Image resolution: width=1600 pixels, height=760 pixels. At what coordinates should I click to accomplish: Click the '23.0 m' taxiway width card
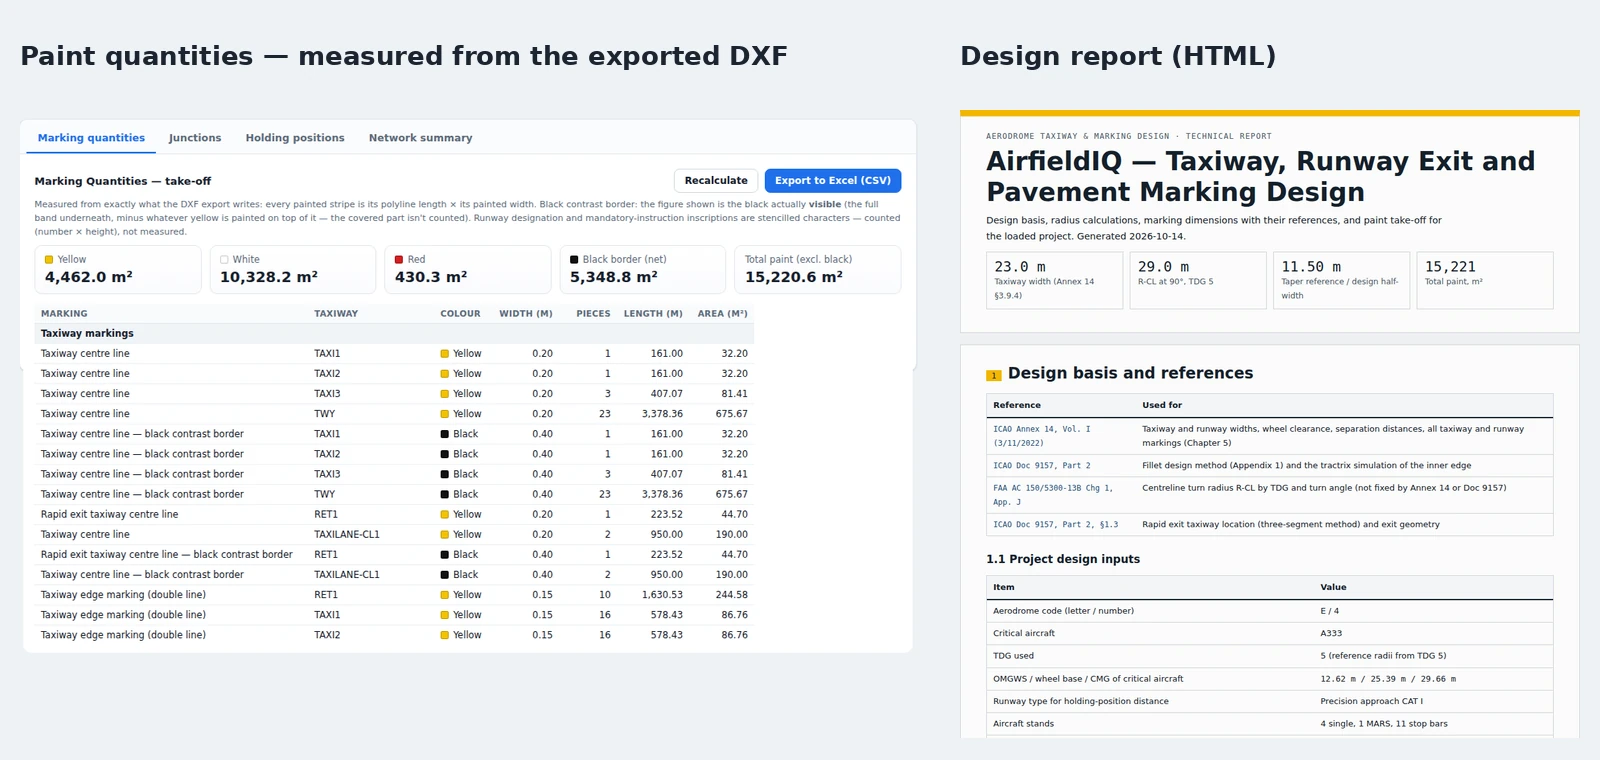[1054, 280]
